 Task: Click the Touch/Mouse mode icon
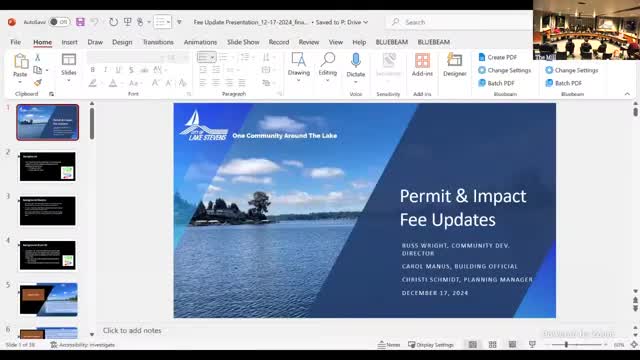tap(140, 22)
